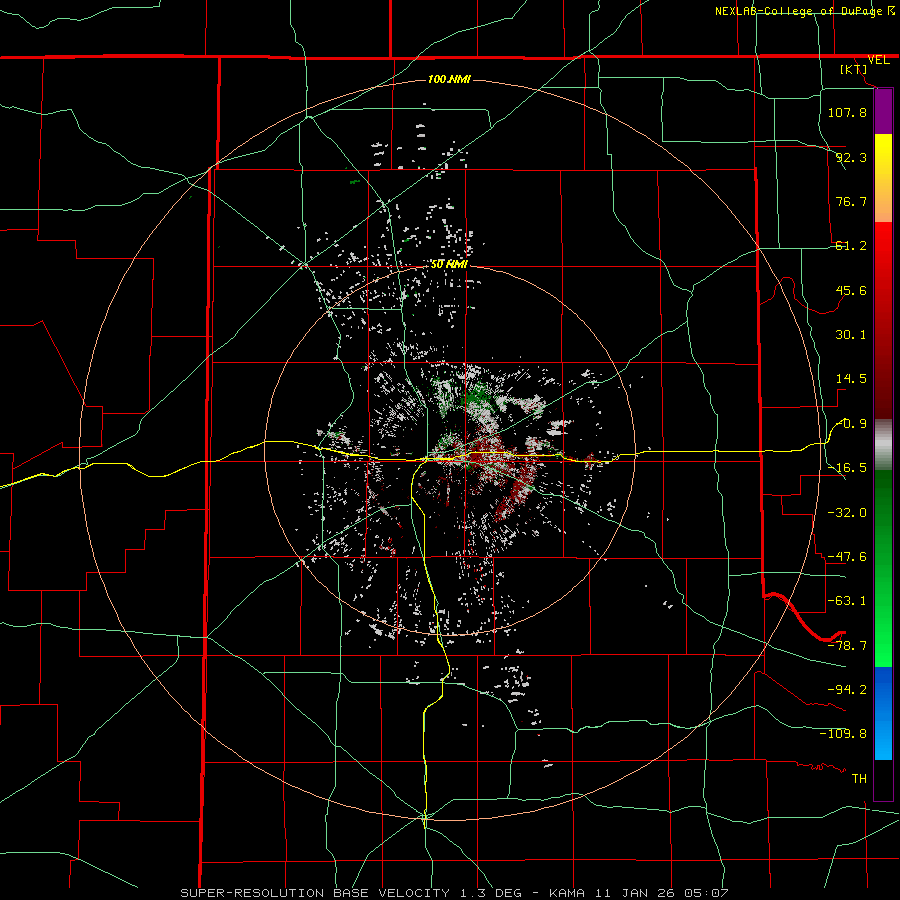Click the 50 NMI range ring label
The width and height of the screenshot is (900, 900).
[449, 264]
